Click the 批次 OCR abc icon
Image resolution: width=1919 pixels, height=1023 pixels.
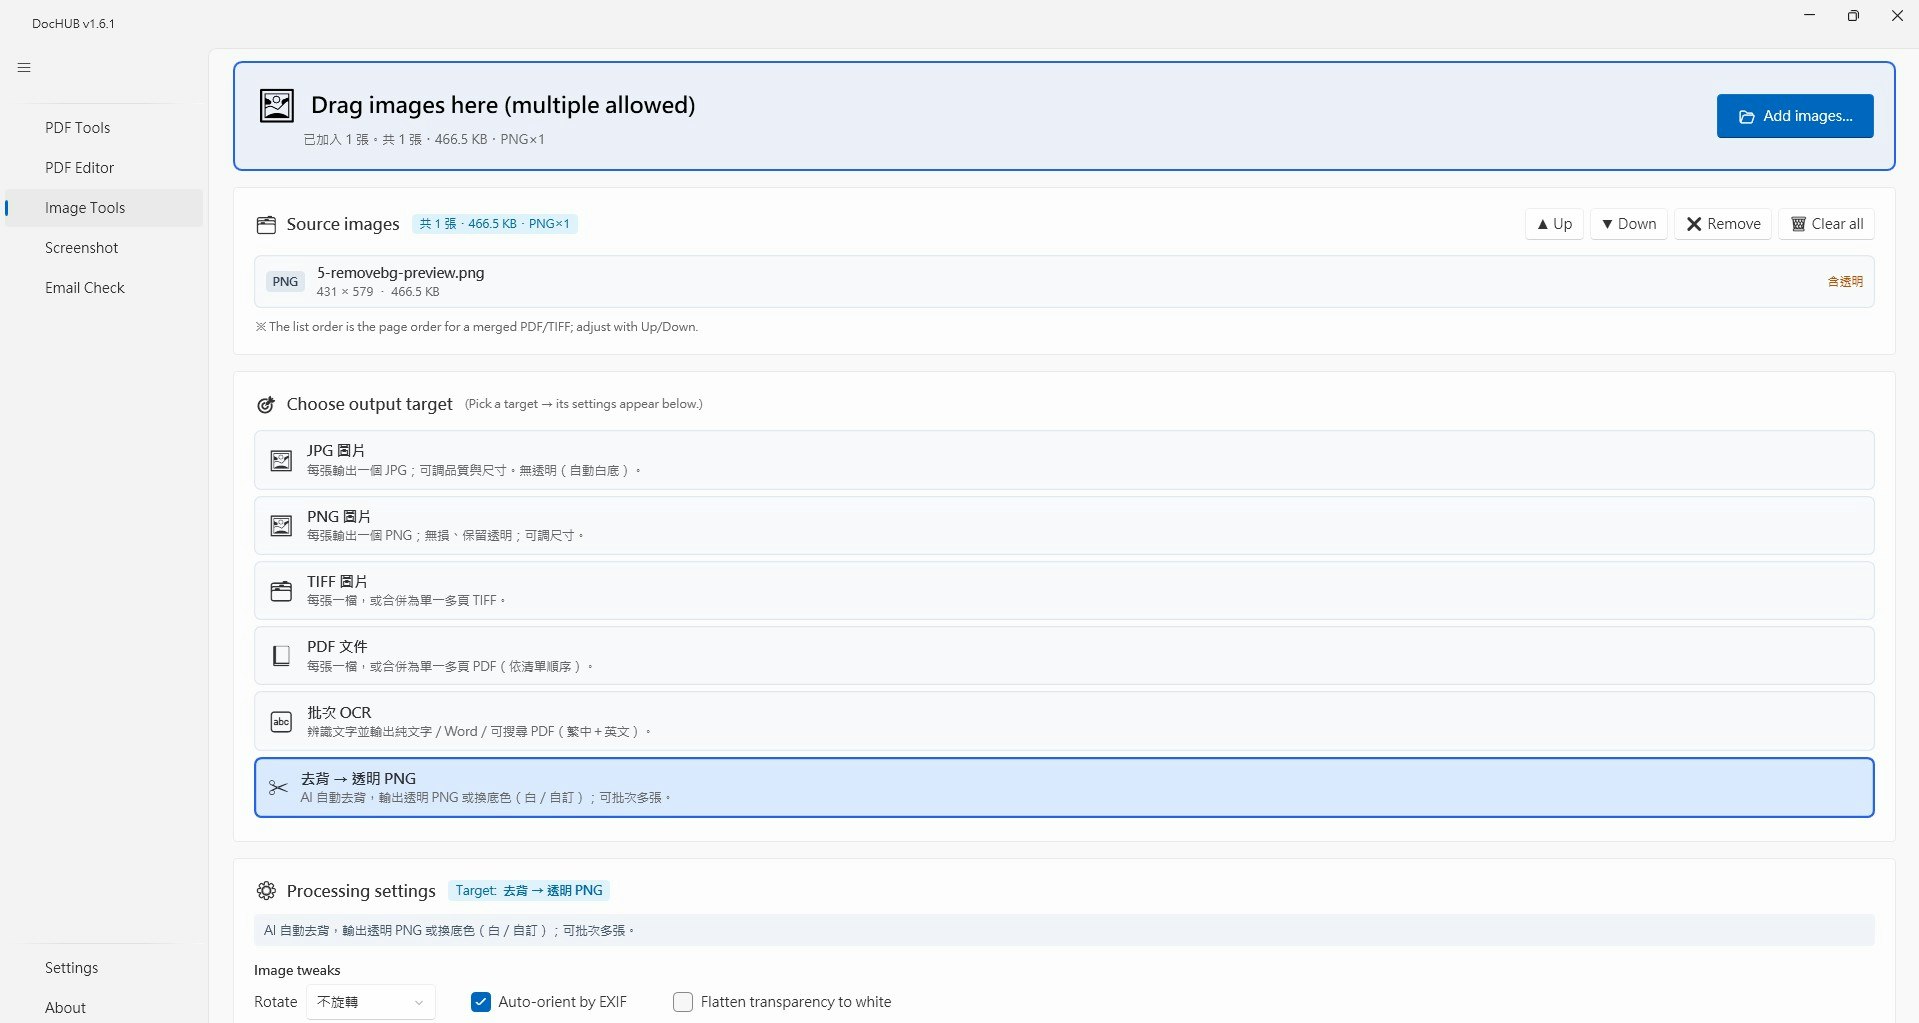click(x=282, y=722)
